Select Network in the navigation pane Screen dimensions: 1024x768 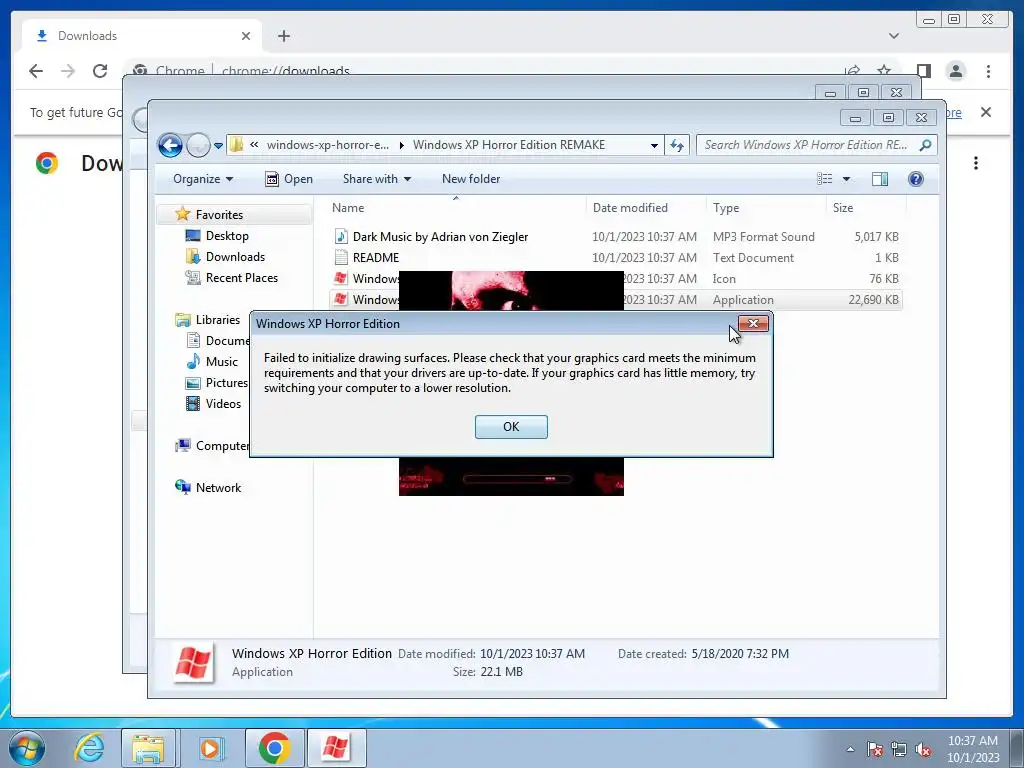click(218, 488)
